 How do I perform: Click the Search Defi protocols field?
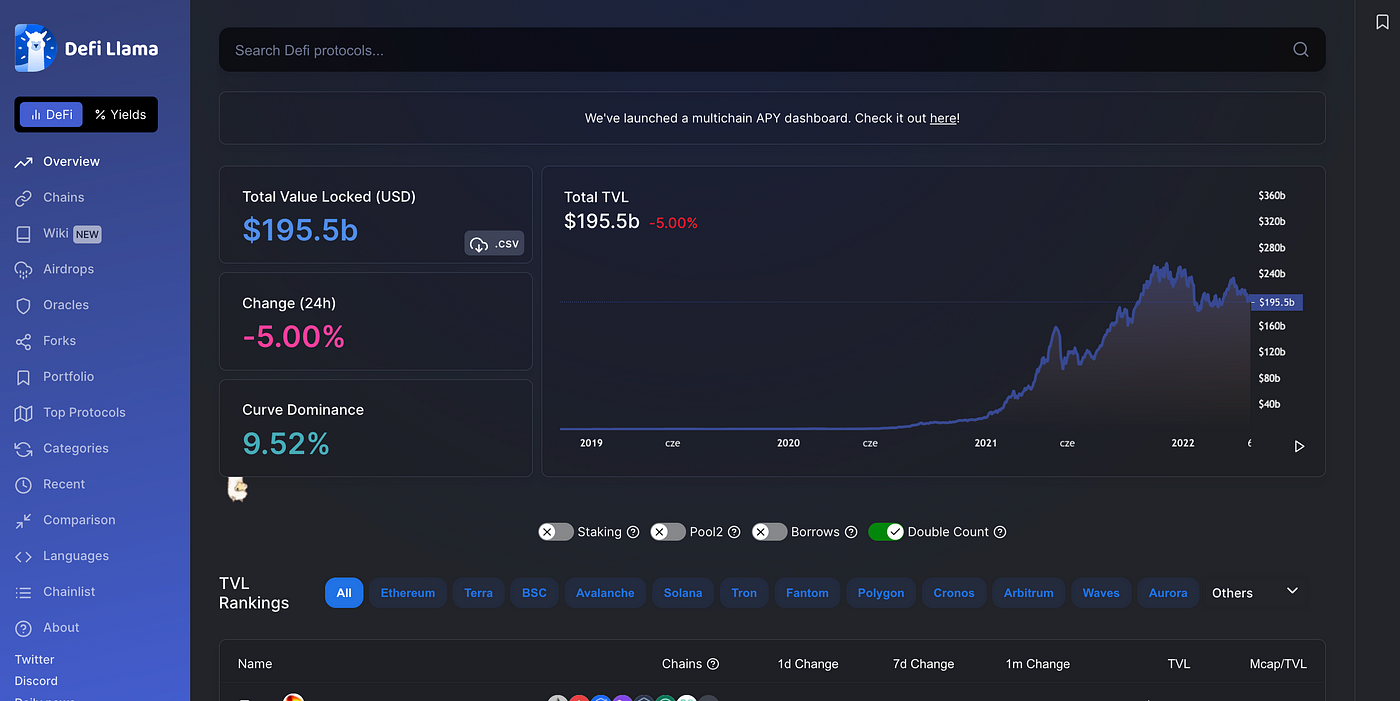click(772, 50)
